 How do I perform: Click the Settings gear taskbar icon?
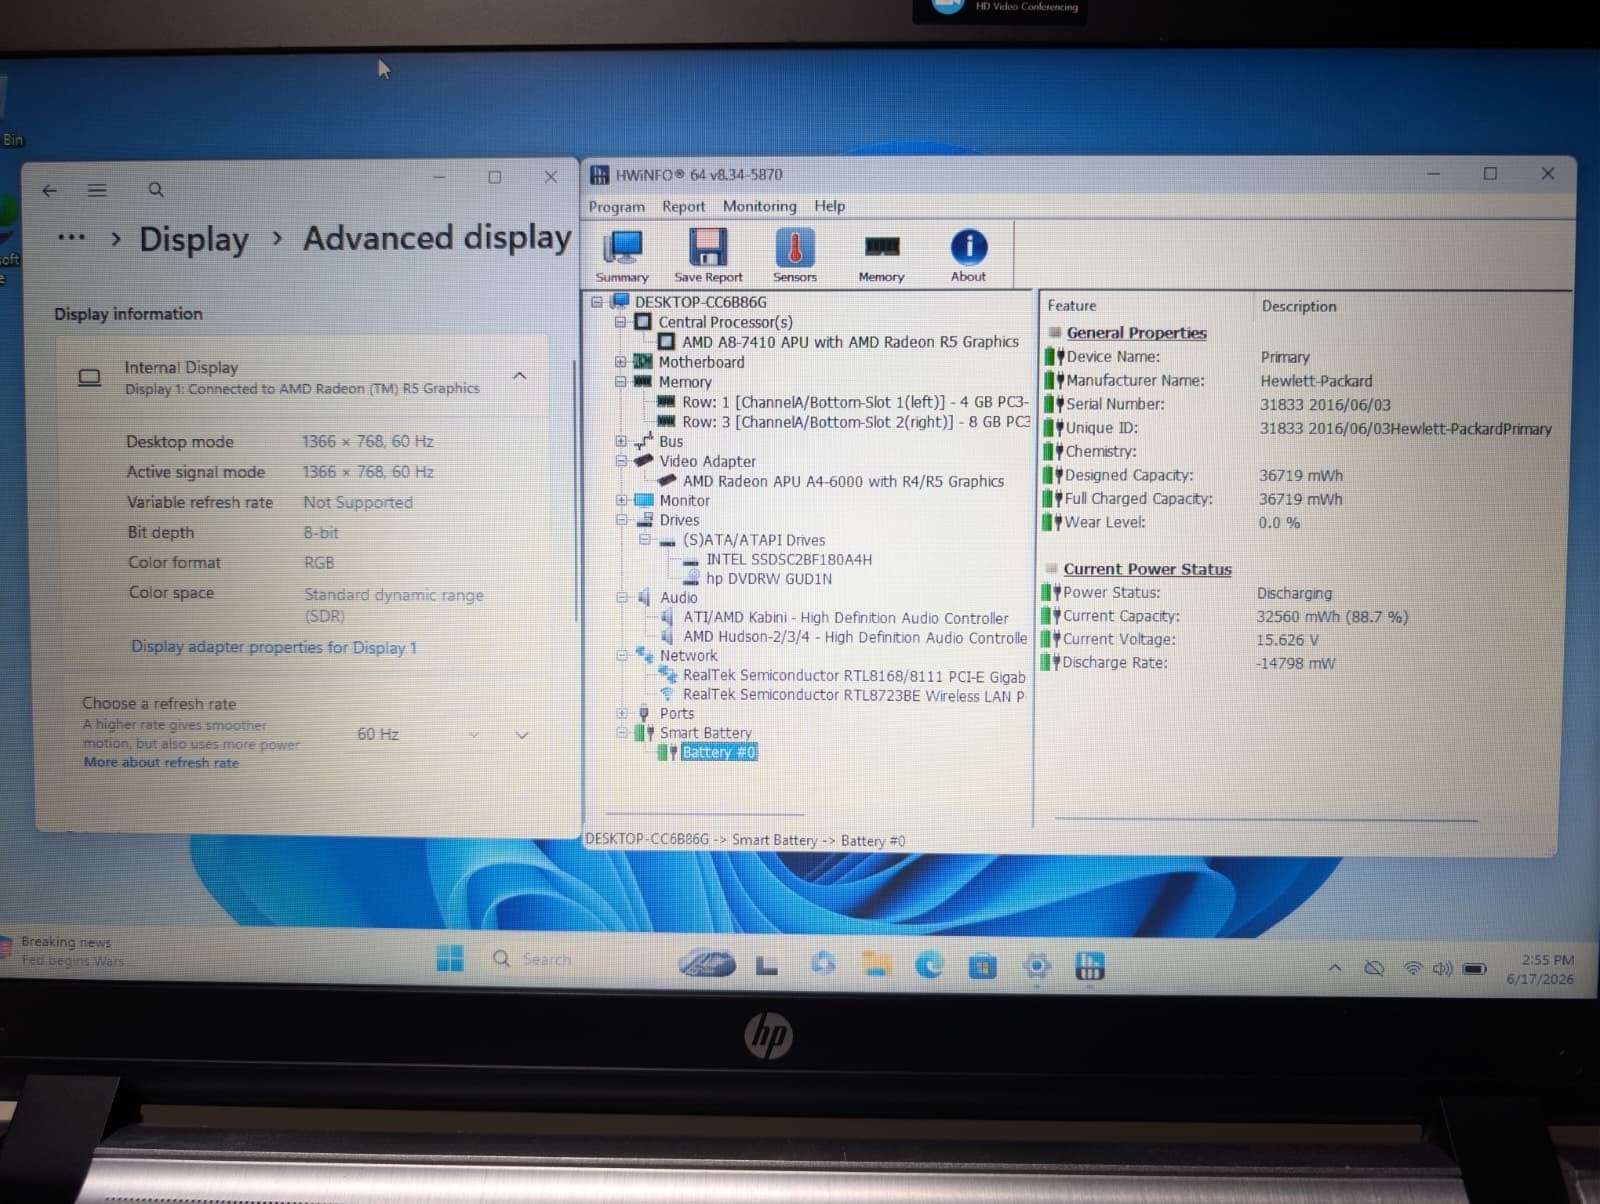click(1037, 966)
